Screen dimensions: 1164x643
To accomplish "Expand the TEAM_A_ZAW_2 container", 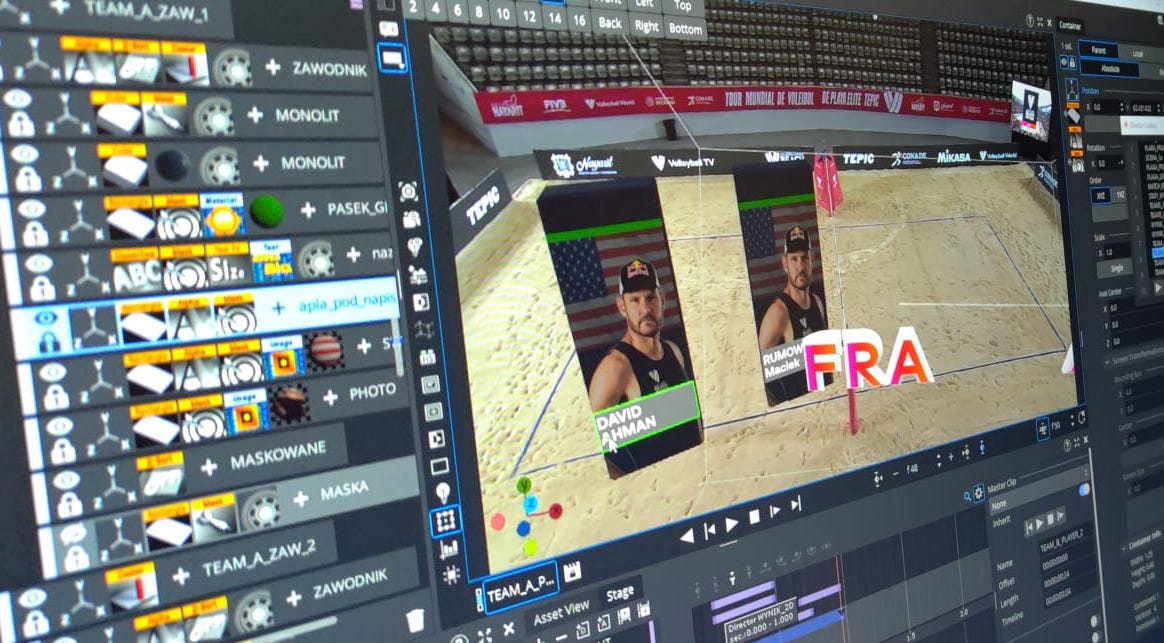I will (180, 576).
